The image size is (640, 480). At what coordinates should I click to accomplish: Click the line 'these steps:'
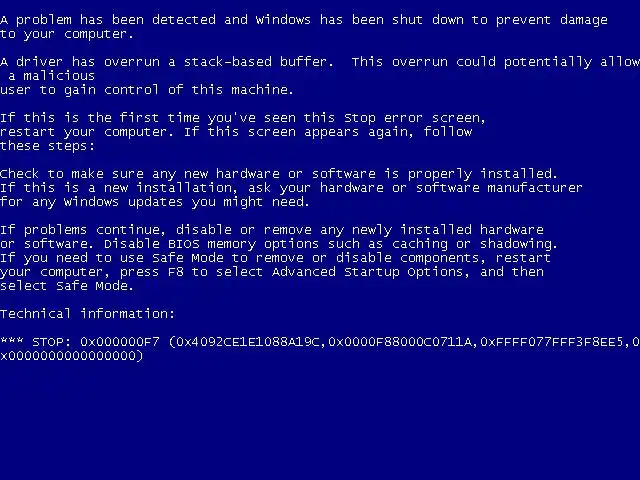point(47,146)
